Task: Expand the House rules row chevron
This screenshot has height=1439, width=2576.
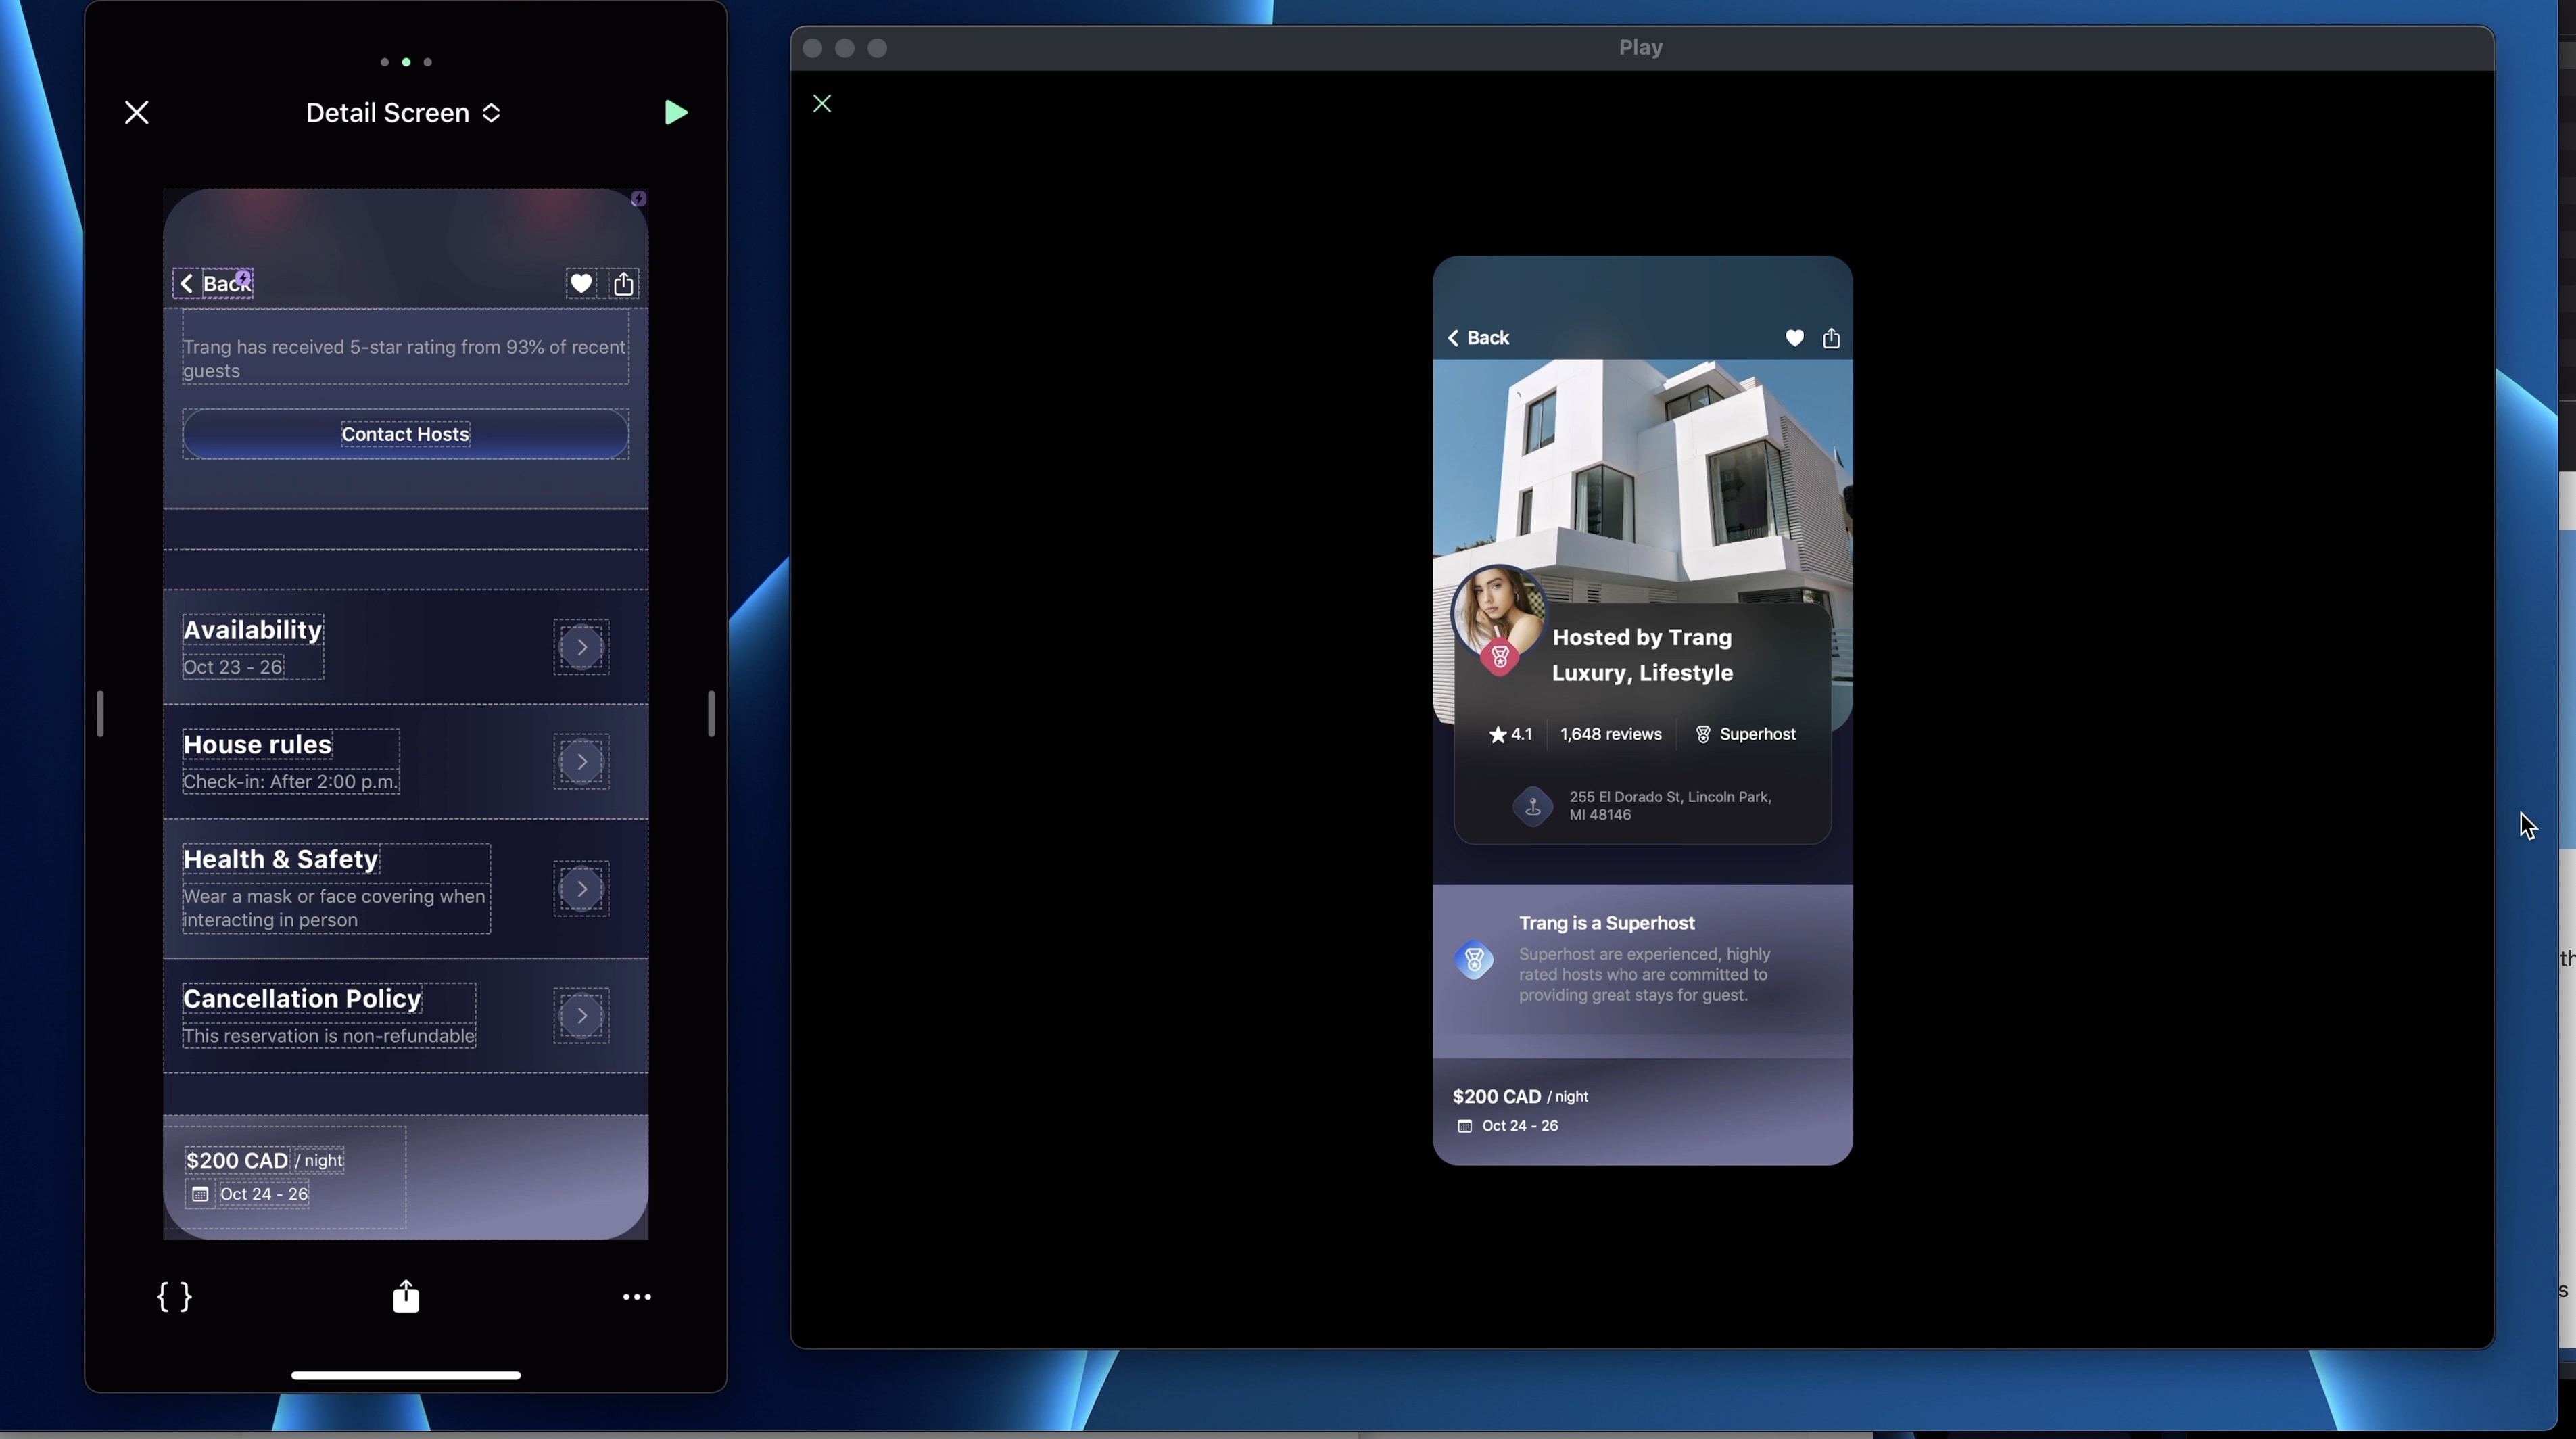Action: 582,762
